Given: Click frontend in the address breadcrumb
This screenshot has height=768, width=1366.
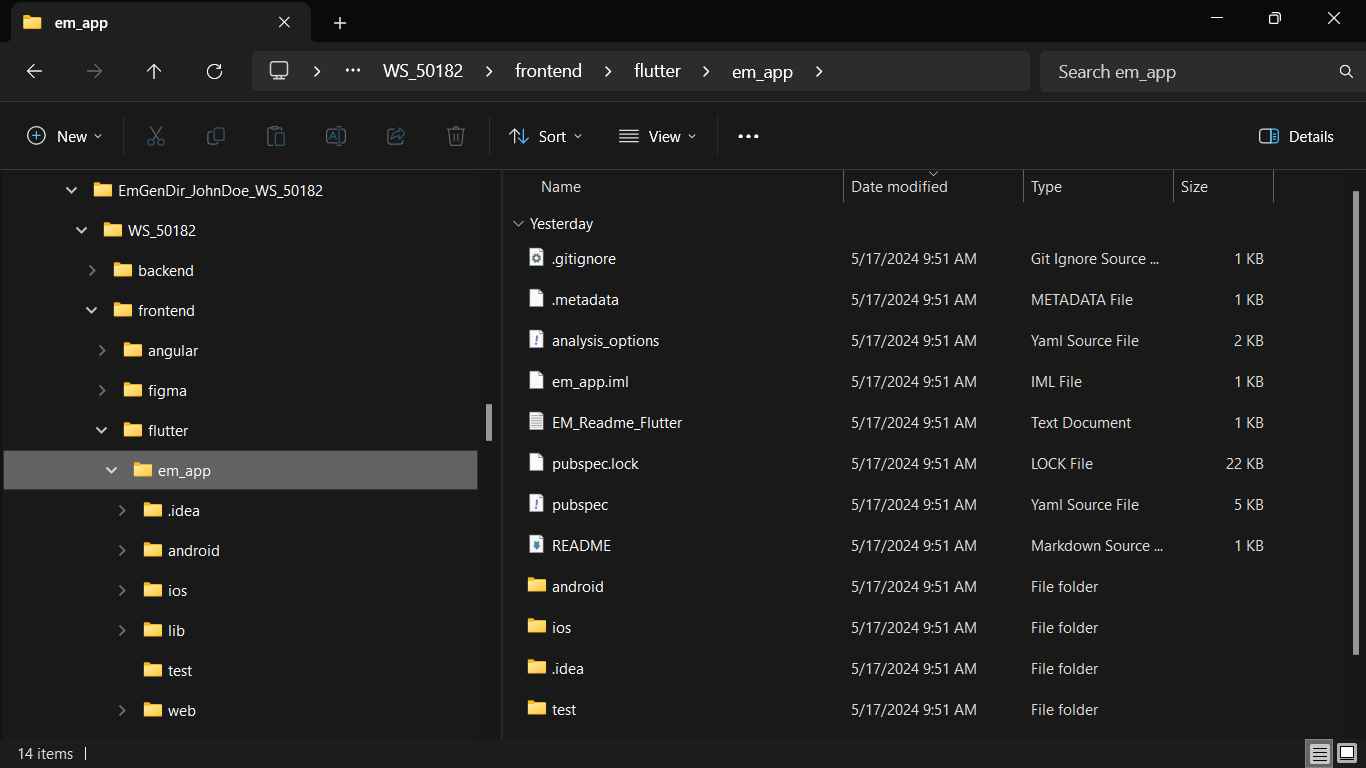Looking at the screenshot, I should click(x=548, y=71).
